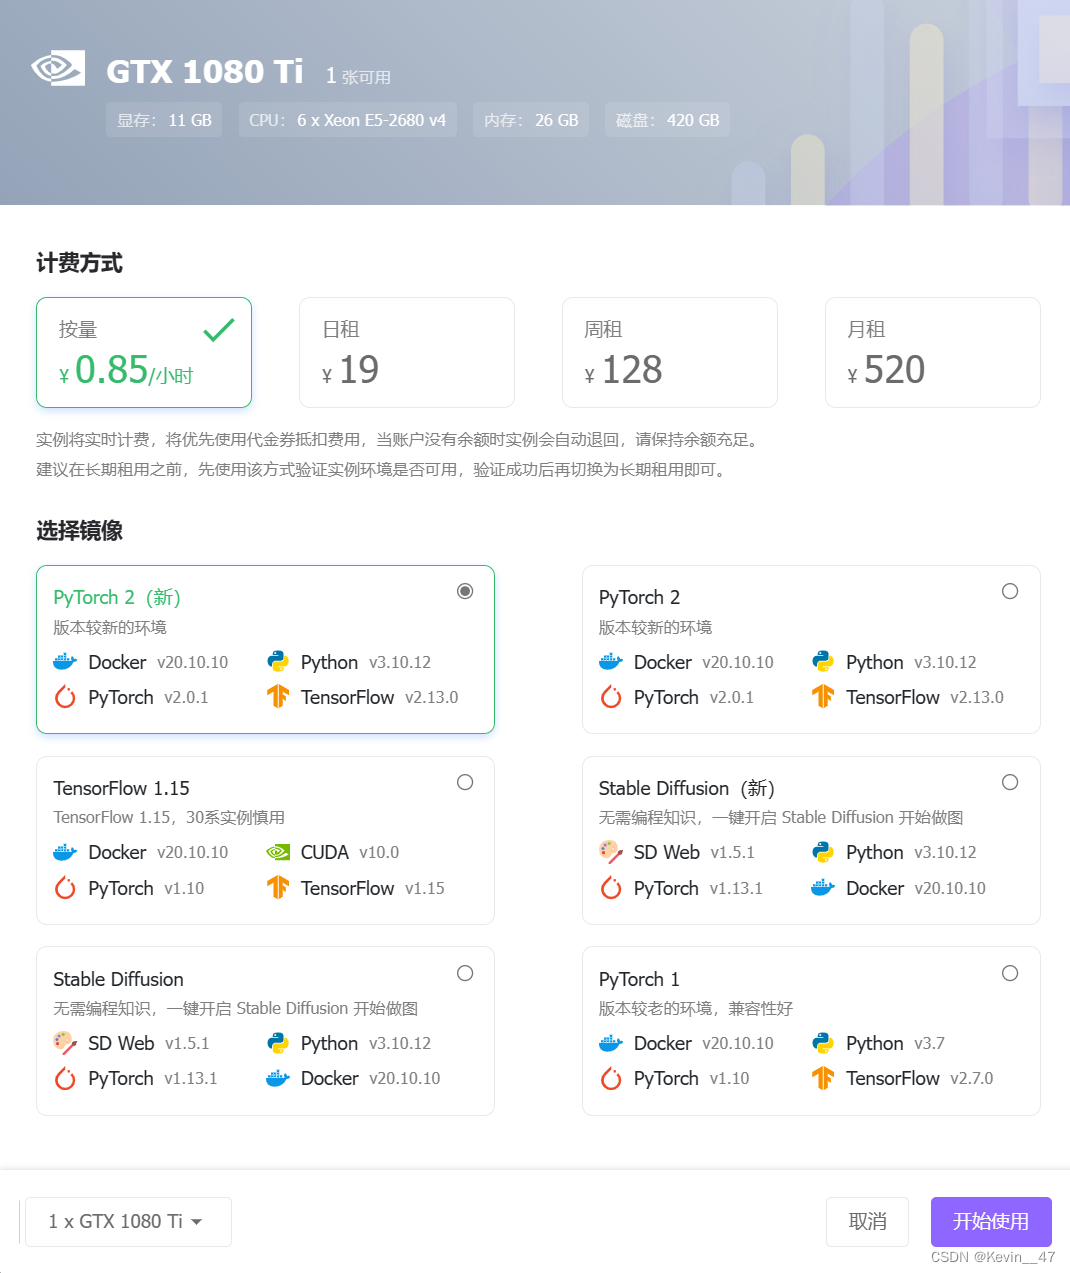
Task: Click the dropdown arrow beside 1 x GTX 1080 Ti
Action: point(198,1221)
